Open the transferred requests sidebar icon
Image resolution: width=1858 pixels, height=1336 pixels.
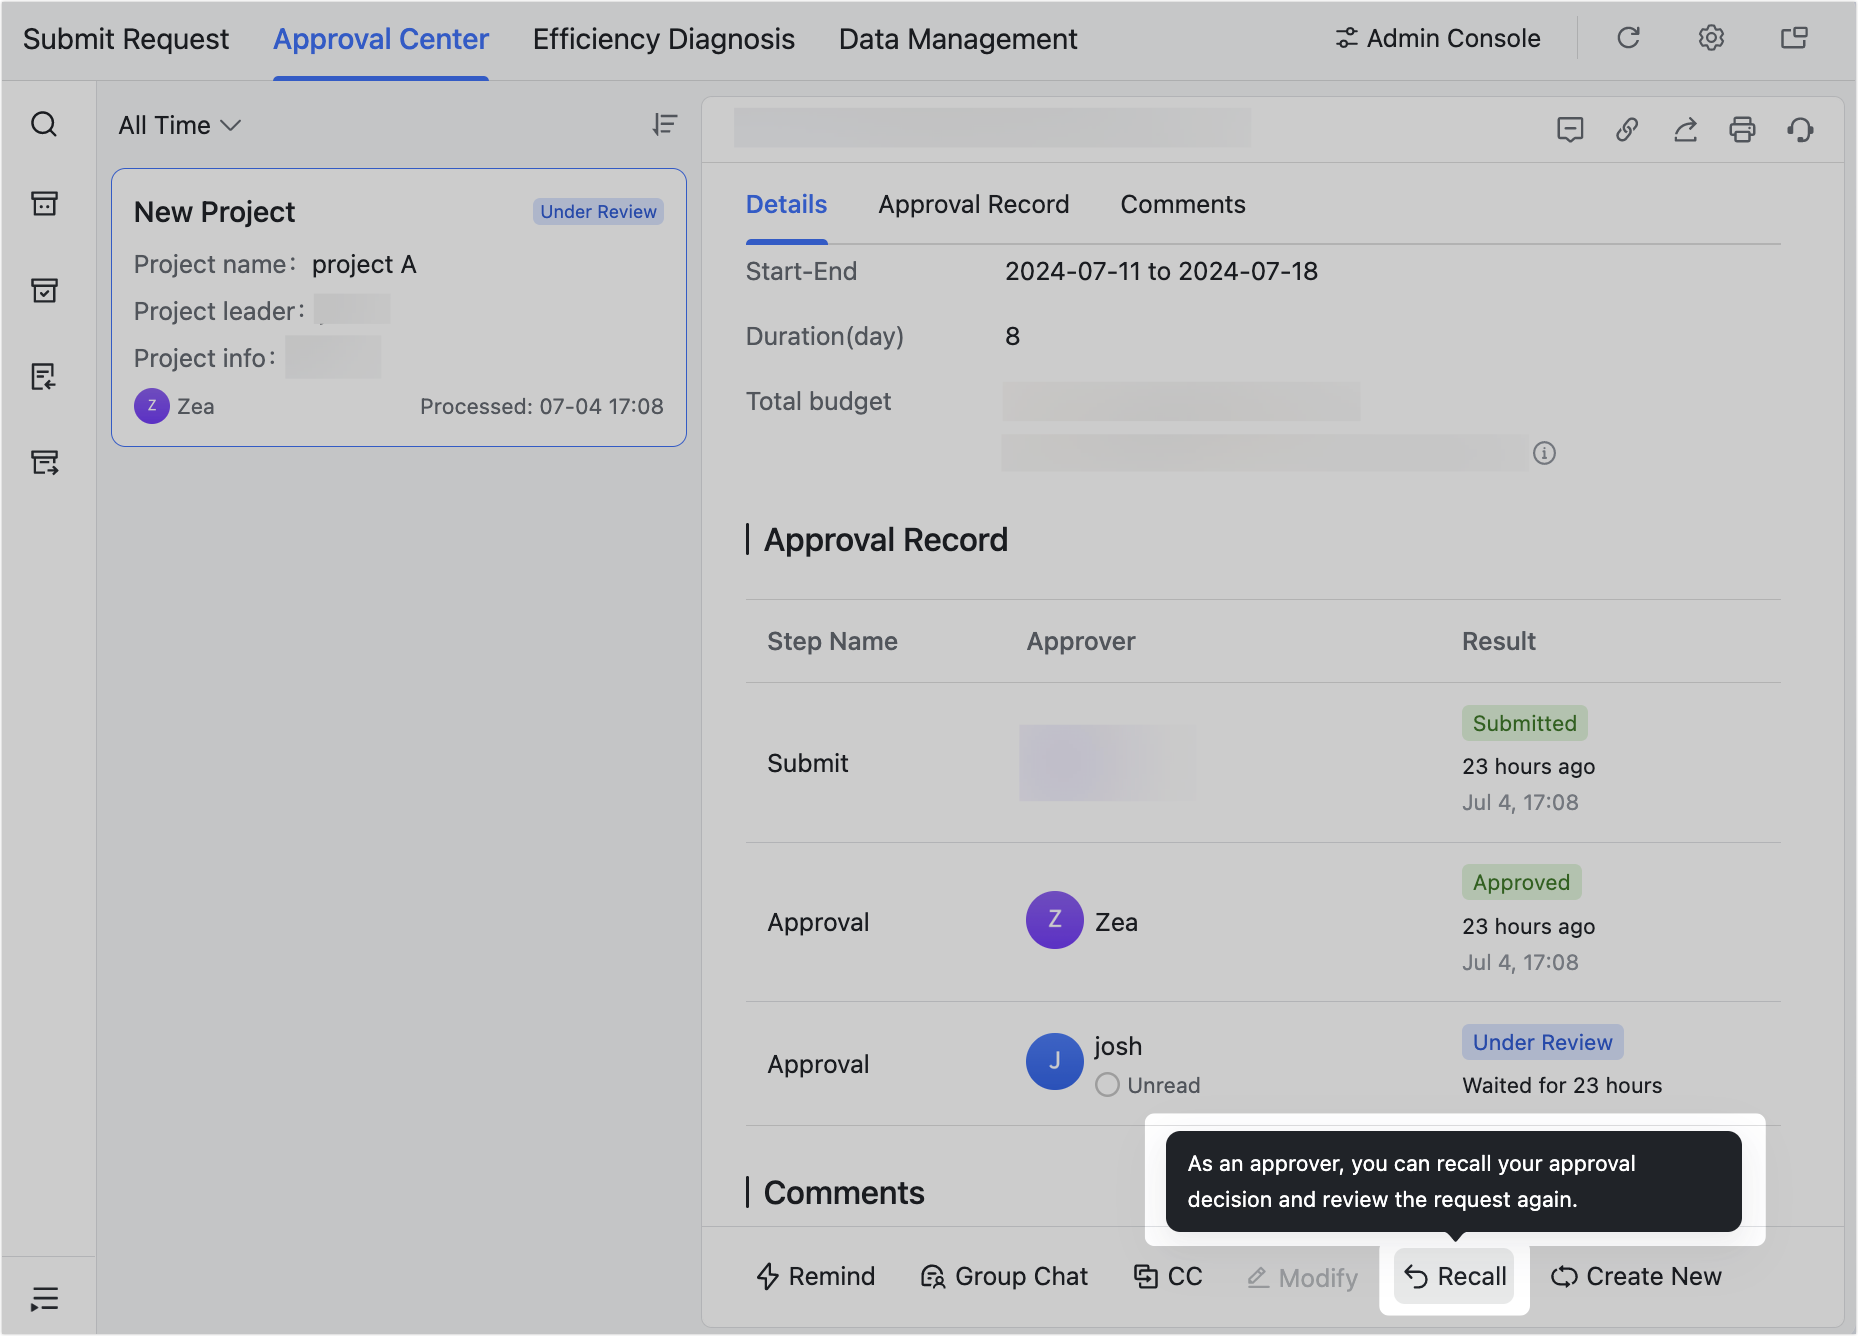point(45,462)
